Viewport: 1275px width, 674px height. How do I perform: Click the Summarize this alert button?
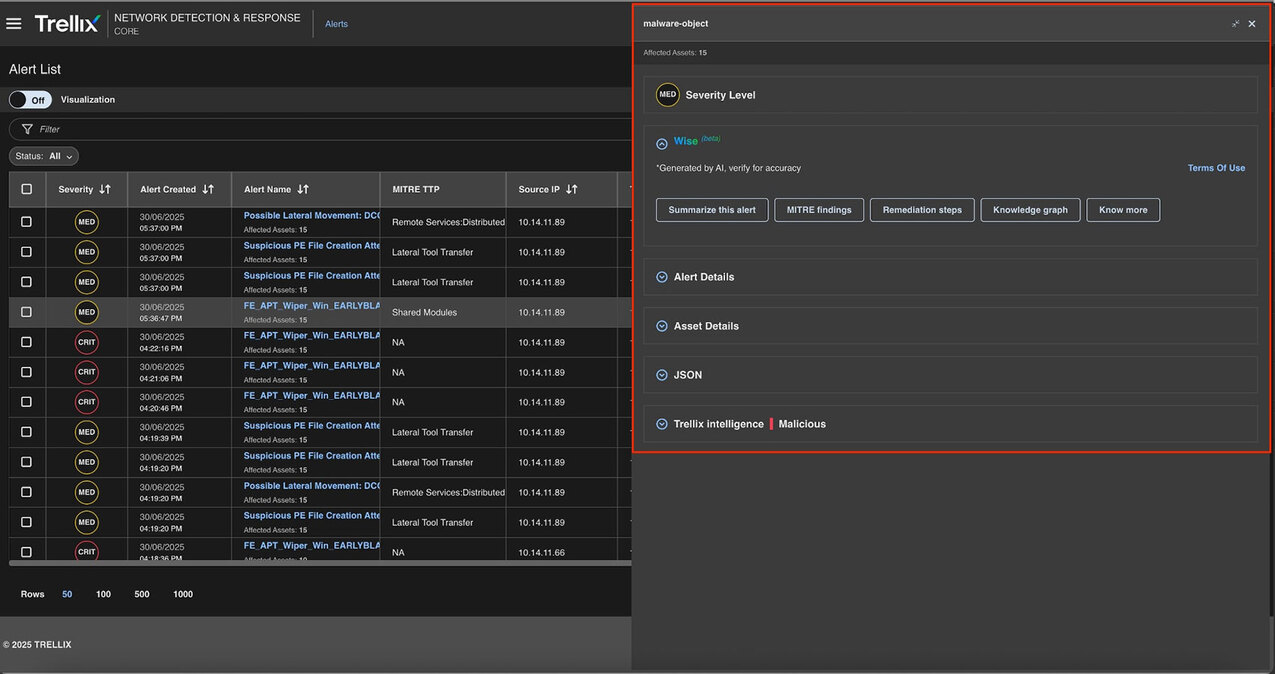coord(712,210)
